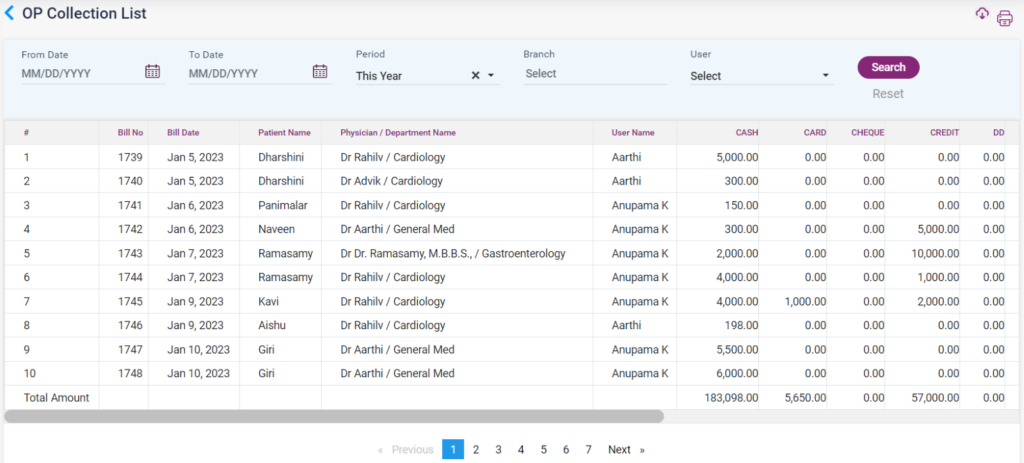Click the Patient Name column header
This screenshot has width=1024, height=463.
[x=284, y=132]
